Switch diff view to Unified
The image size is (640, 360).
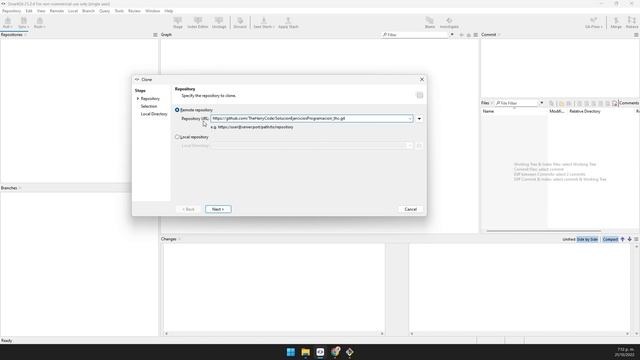click(569, 239)
